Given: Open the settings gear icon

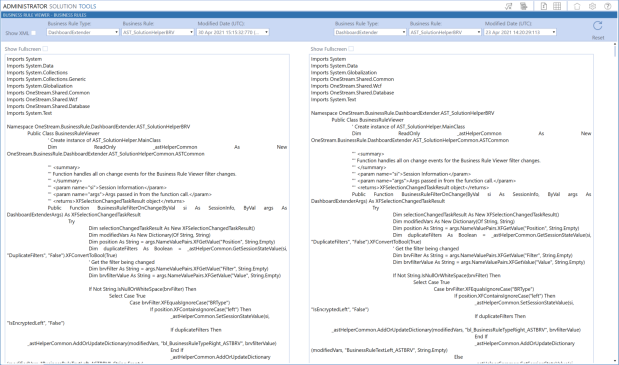Looking at the screenshot, I should pyautogui.click(x=592, y=6).
